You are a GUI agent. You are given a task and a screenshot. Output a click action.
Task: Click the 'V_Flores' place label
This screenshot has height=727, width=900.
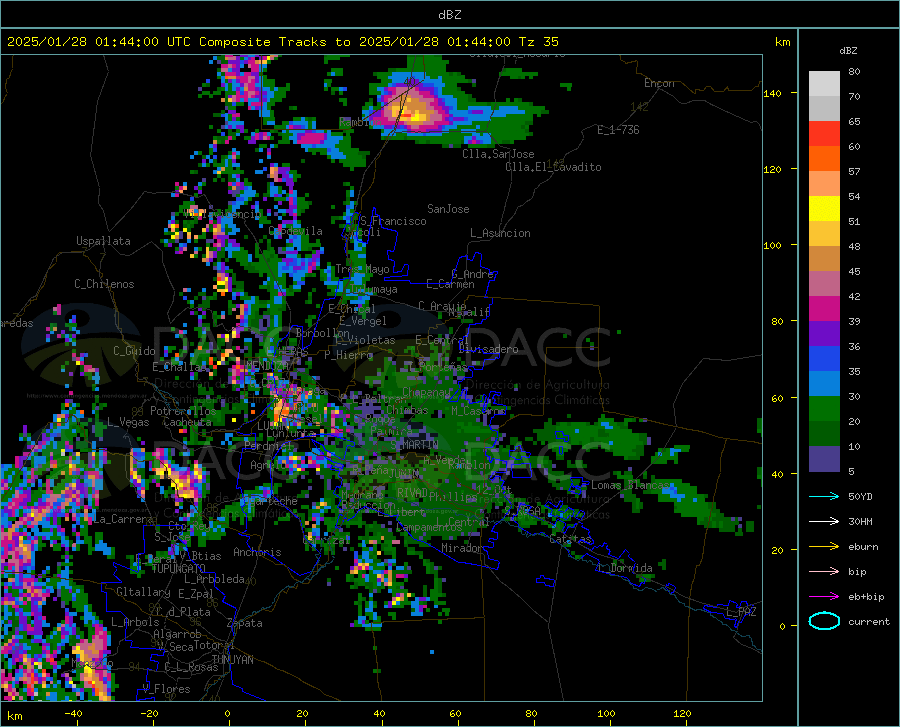point(166,689)
